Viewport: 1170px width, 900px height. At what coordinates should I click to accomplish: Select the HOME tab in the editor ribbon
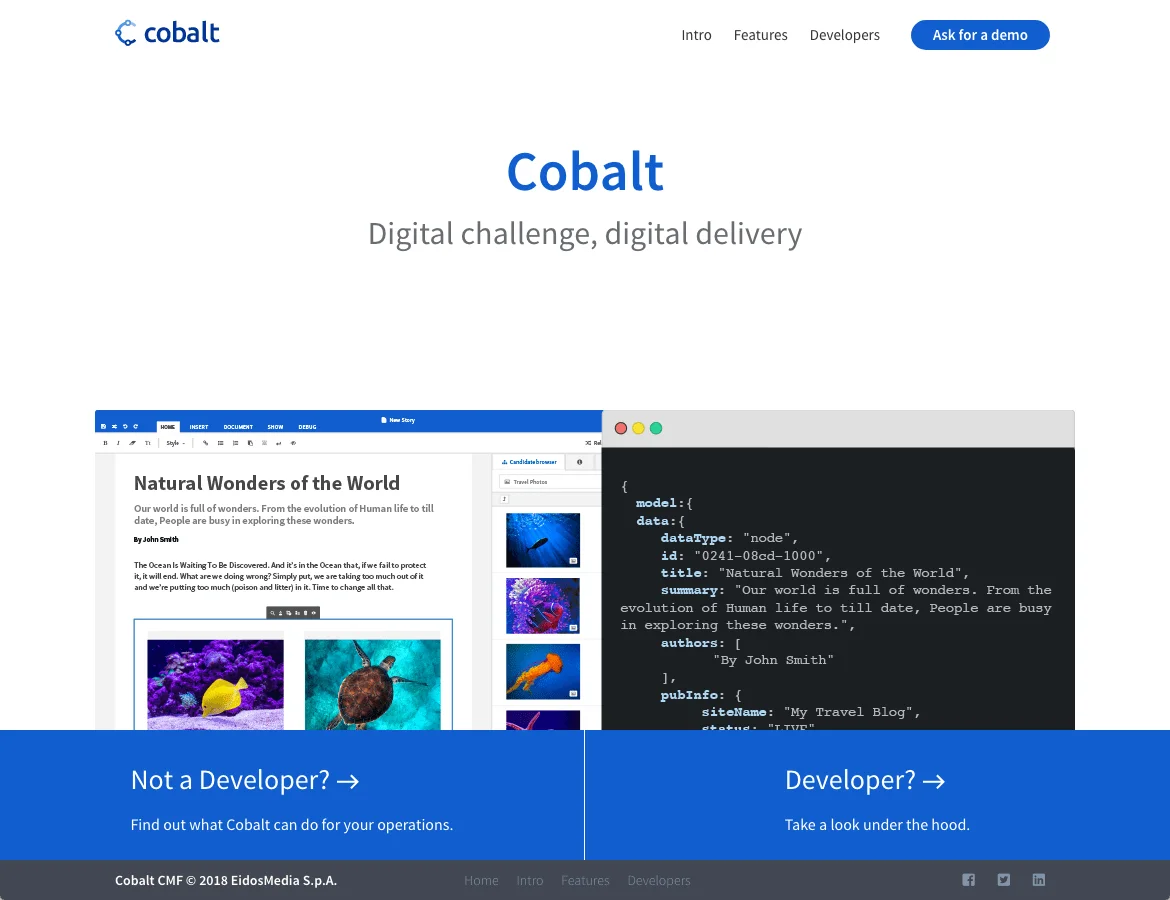coord(168,427)
